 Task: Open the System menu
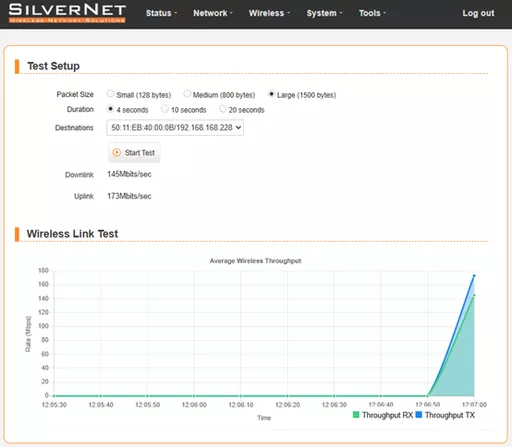point(324,13)
